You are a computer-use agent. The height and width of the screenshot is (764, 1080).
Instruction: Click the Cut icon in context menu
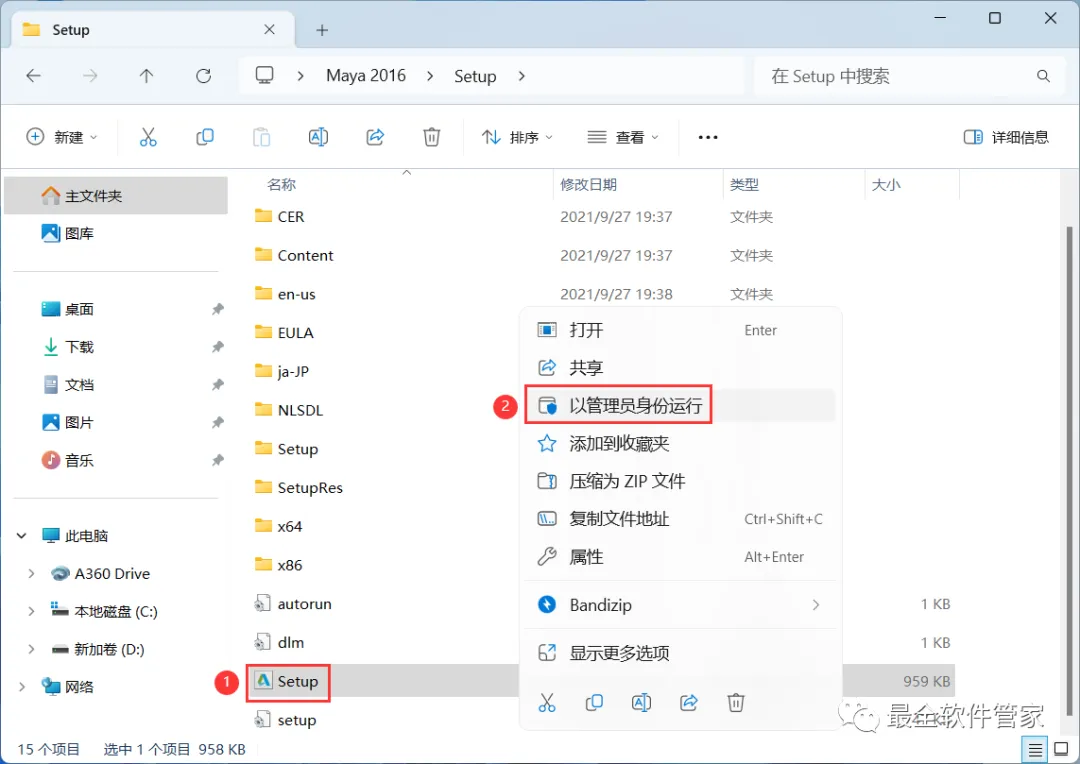tap(547, 703)
